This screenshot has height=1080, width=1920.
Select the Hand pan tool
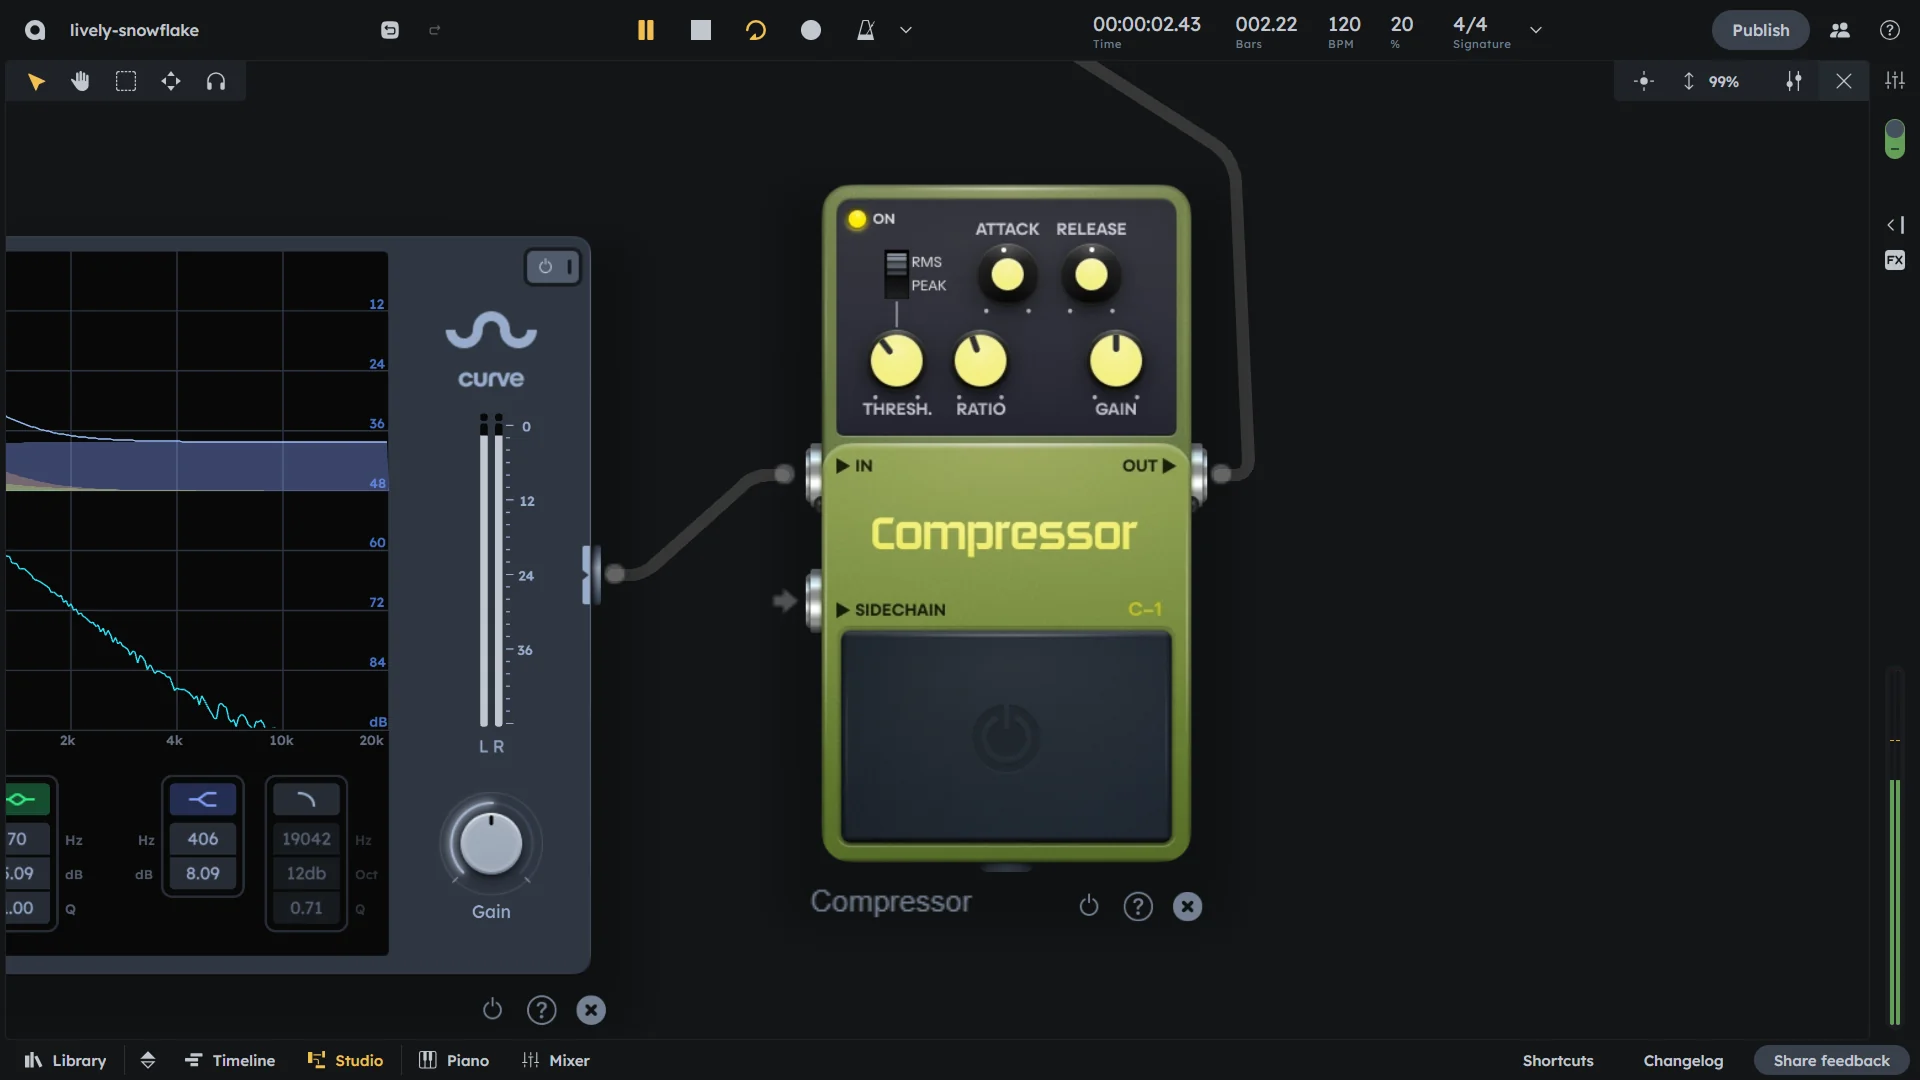coord(80,81)
